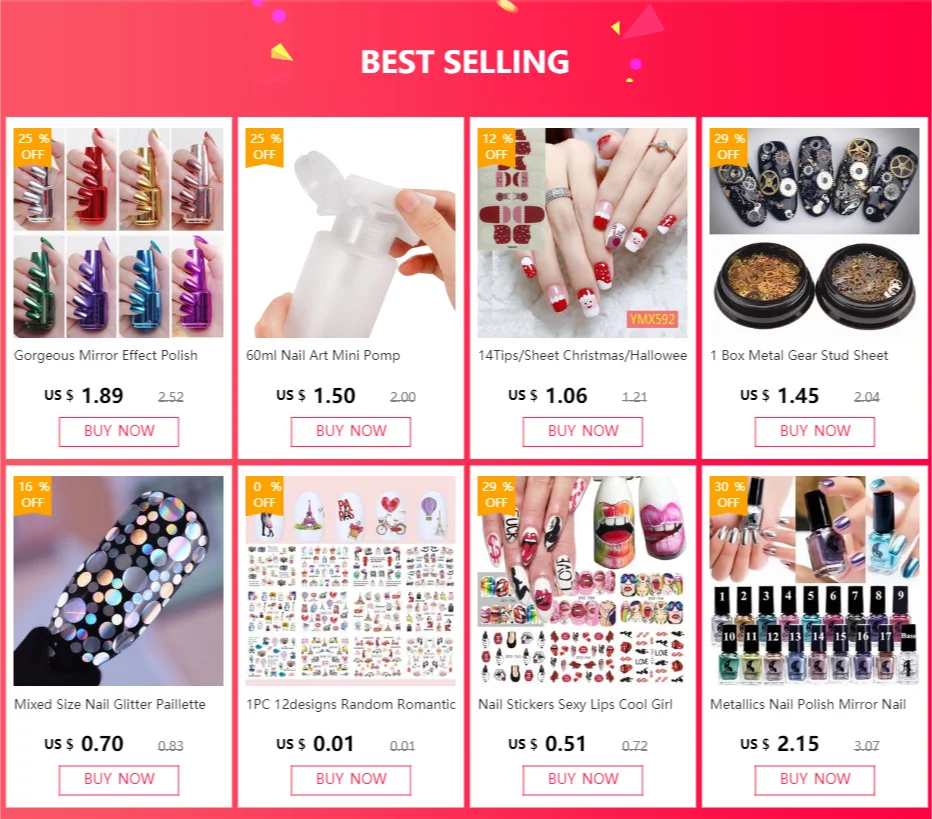Buy the Sexy Lips Cool Girl stickers
The width and height of the screenshot is (932, 819).
point(582,780)
